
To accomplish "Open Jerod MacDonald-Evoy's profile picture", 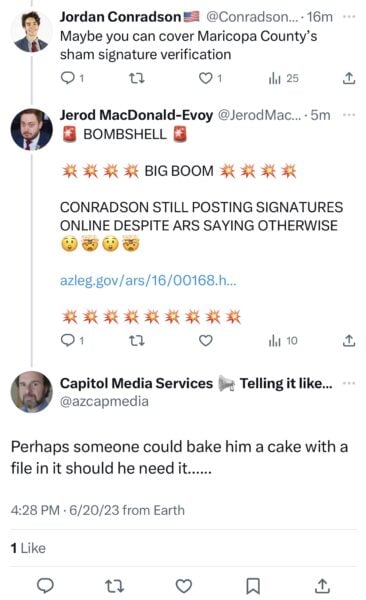I will point(31,129).
